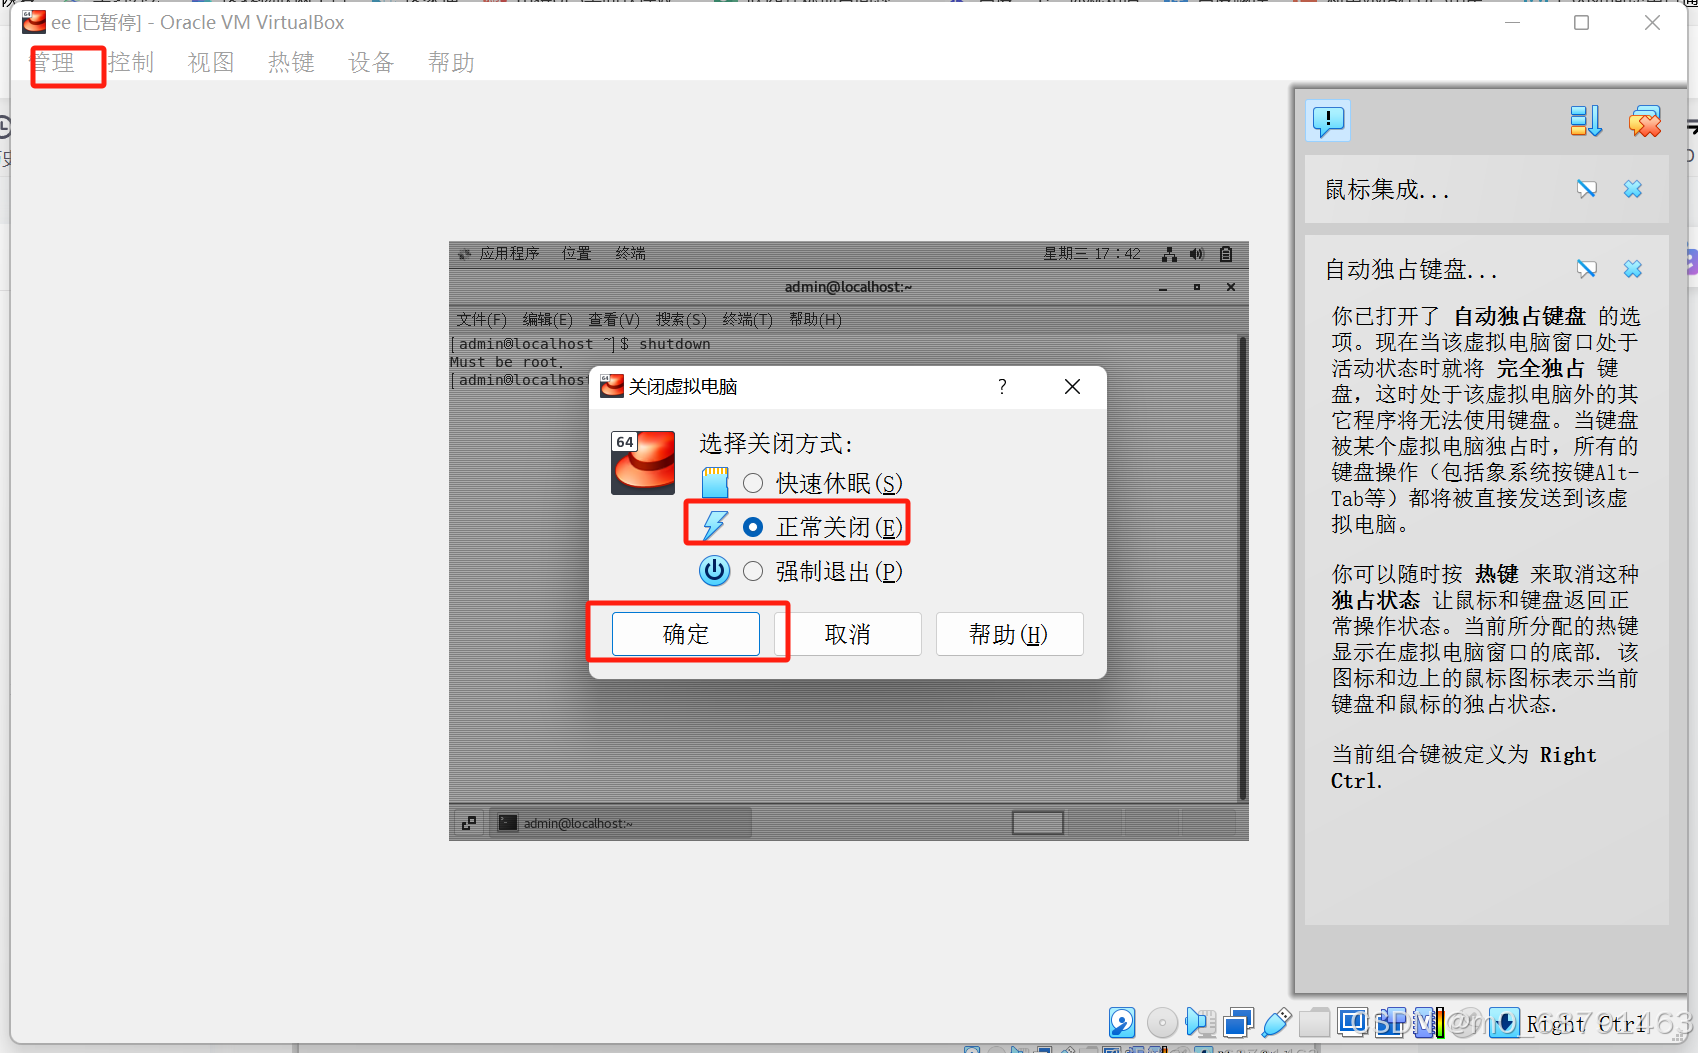Dismiss the 鼠标集成 notification with its X
The width and height of the screenshot is (1698, 1053).
point(1633,189)
